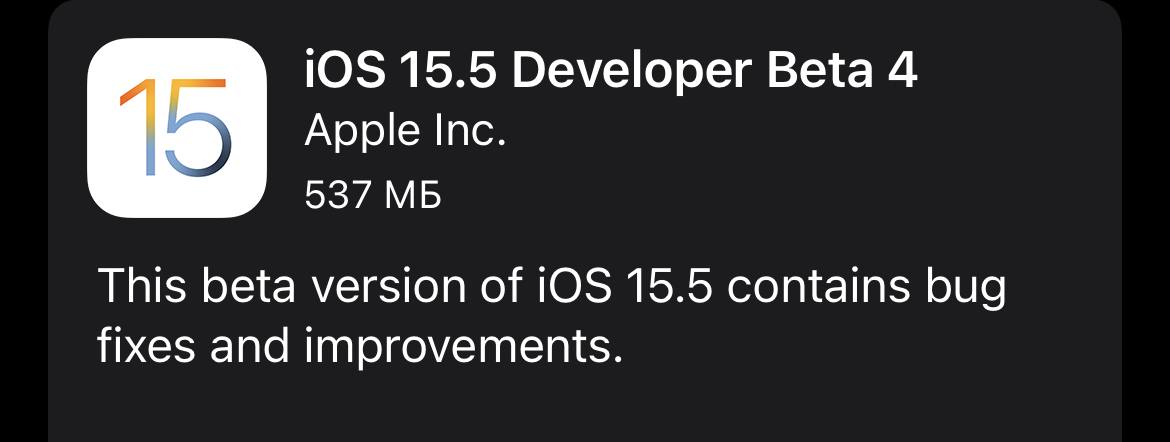Image resolution: width=1170 pixels, height=442 pixels.
Task: Tap the word 'improvements' in the description
Action: [x=463, y=346]
